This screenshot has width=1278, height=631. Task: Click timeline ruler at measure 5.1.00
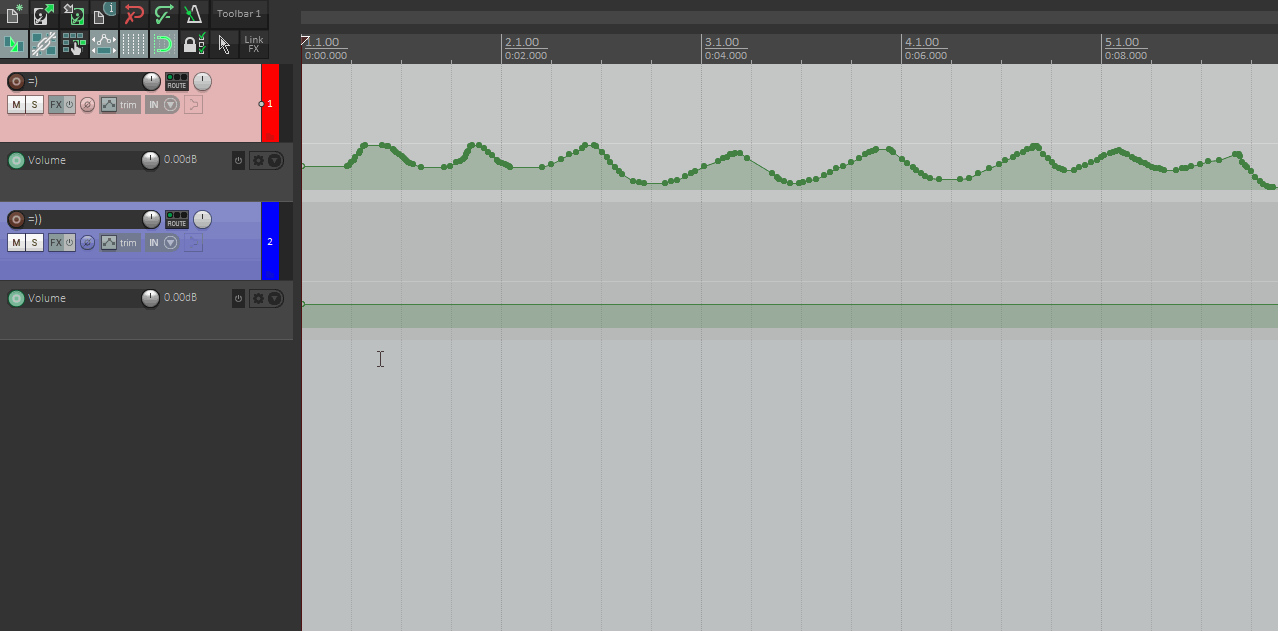pyautogui.click(x=1122, y=42)
